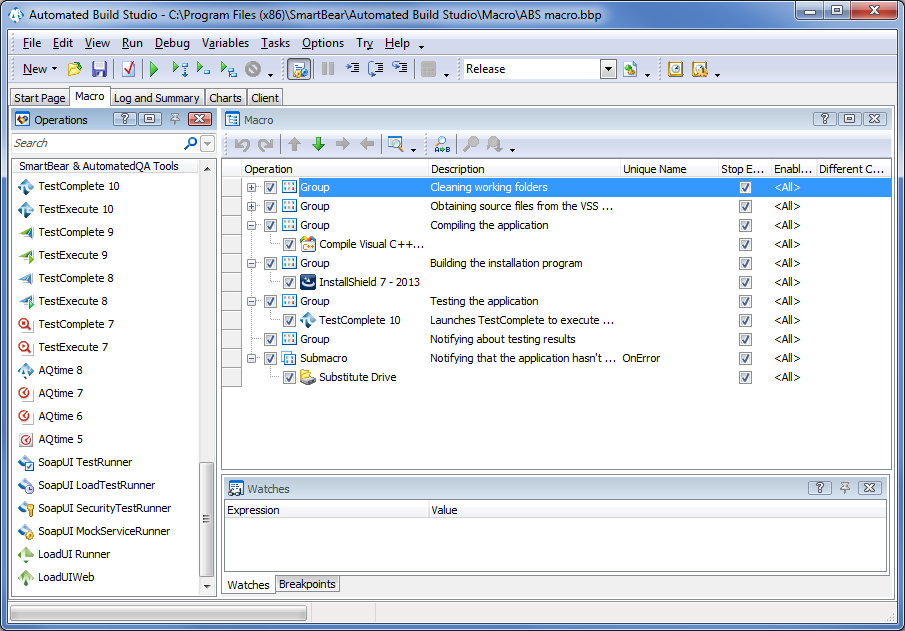
Task: Save the macro with floppy disk icon
Action: tap(99, 69)
